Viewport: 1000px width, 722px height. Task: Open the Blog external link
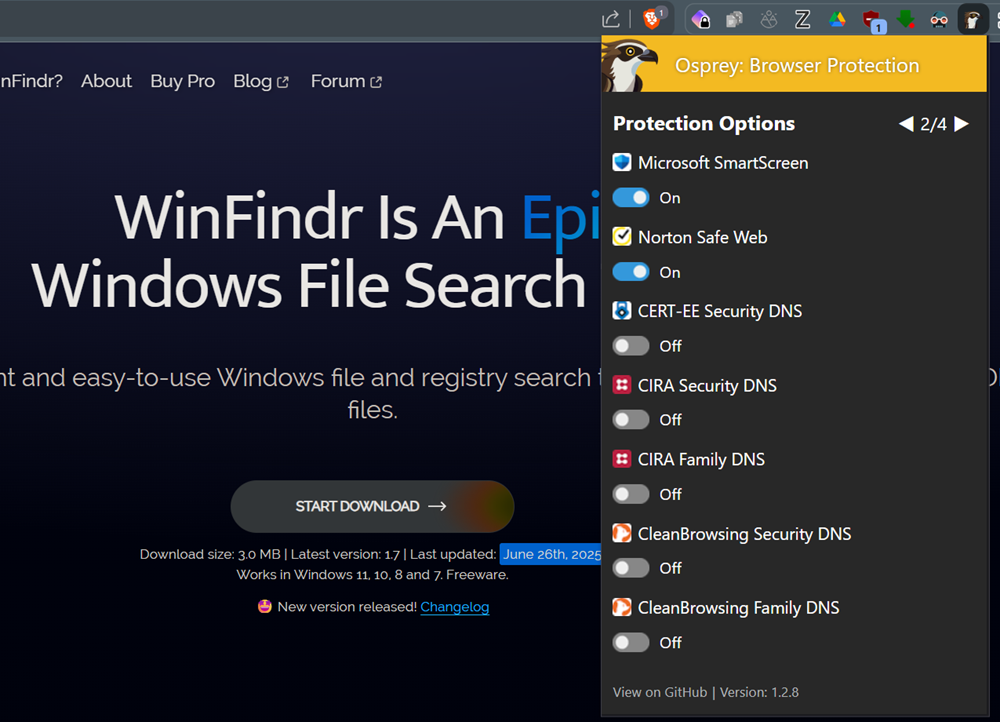click(x=261, y=81)
